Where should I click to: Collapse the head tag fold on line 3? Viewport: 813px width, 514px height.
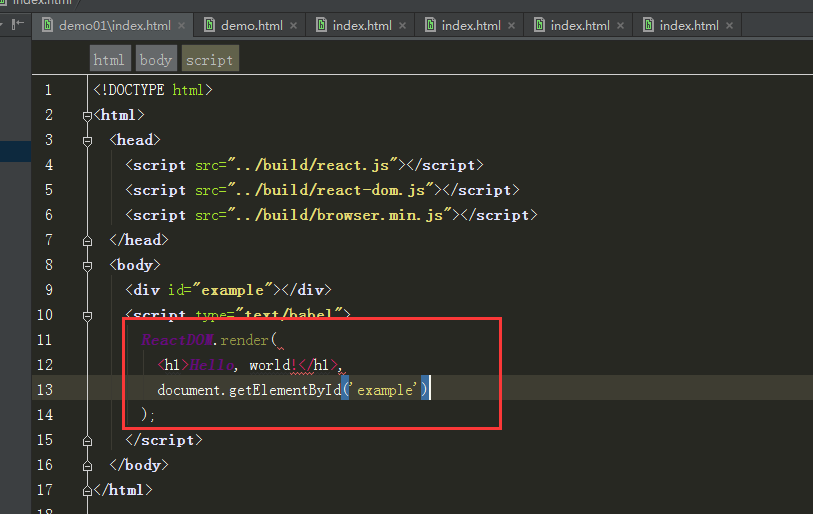pos(87,141)
